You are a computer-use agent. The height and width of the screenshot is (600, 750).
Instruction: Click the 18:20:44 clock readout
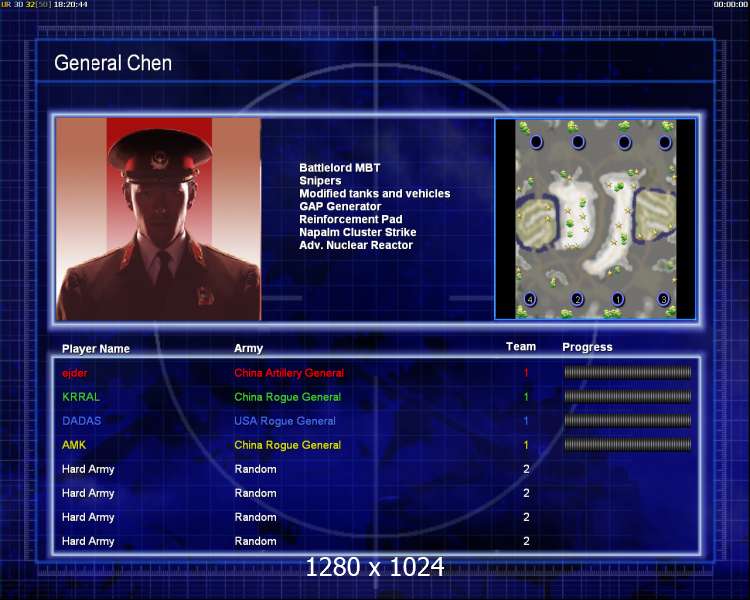[x=70, y=4]
